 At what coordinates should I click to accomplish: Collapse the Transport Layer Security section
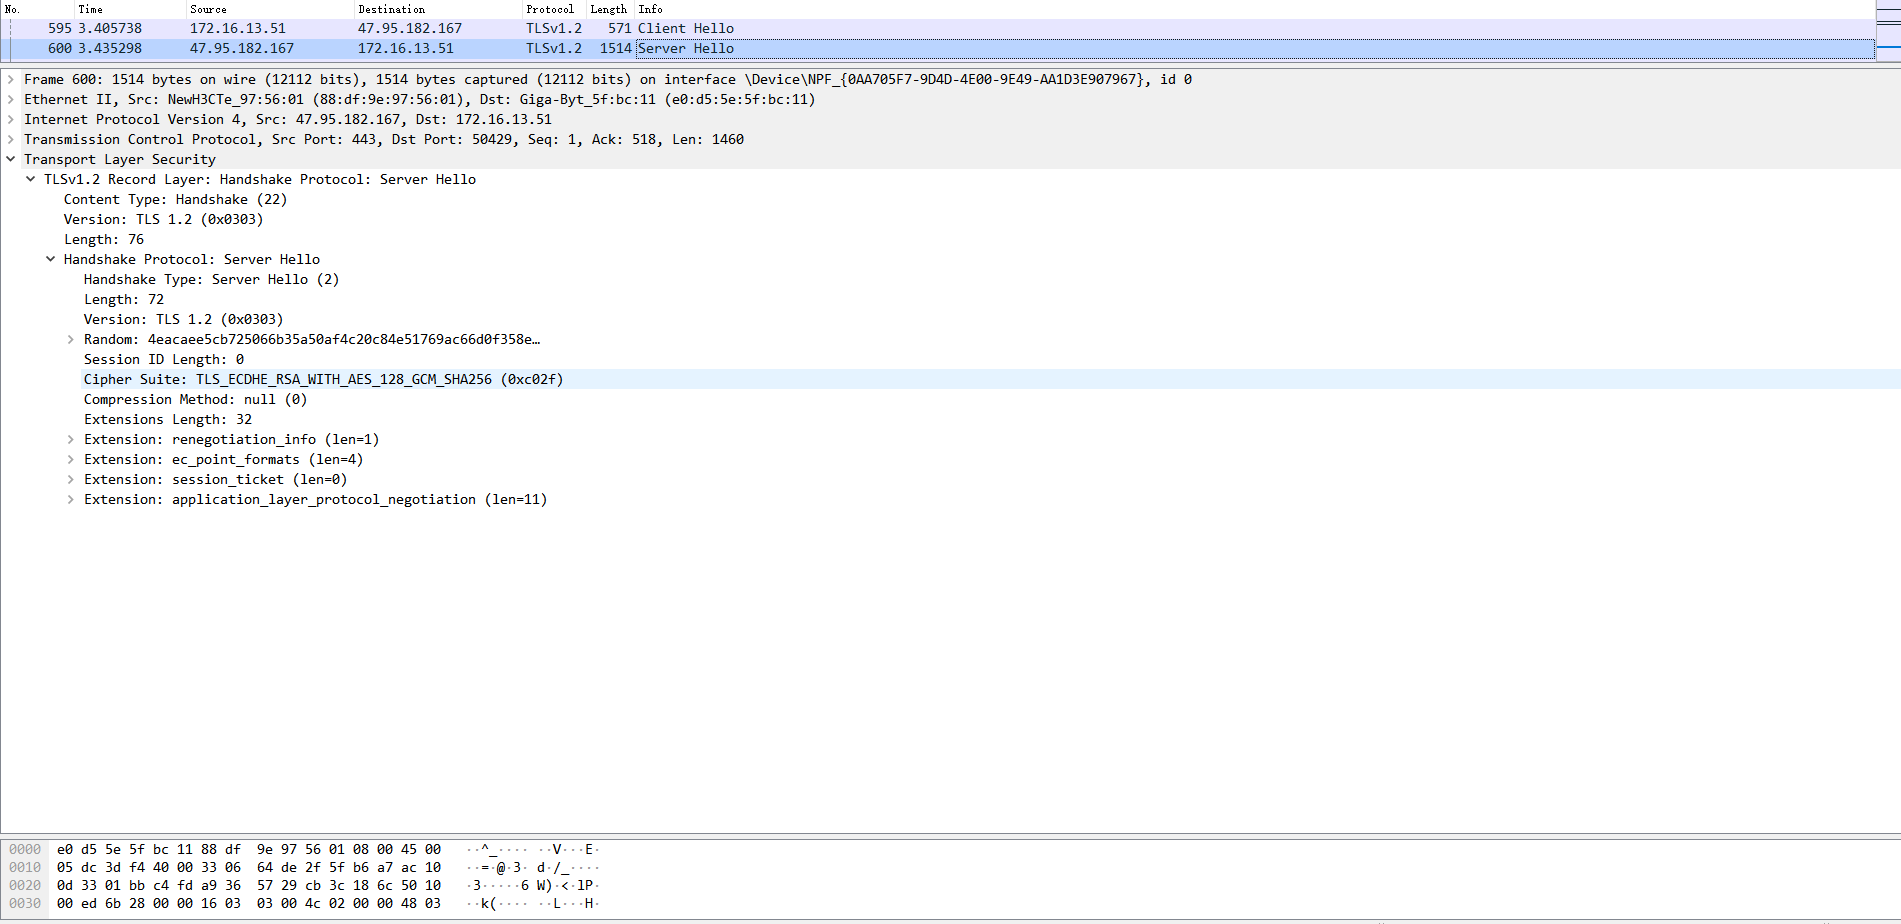point(11,159)
